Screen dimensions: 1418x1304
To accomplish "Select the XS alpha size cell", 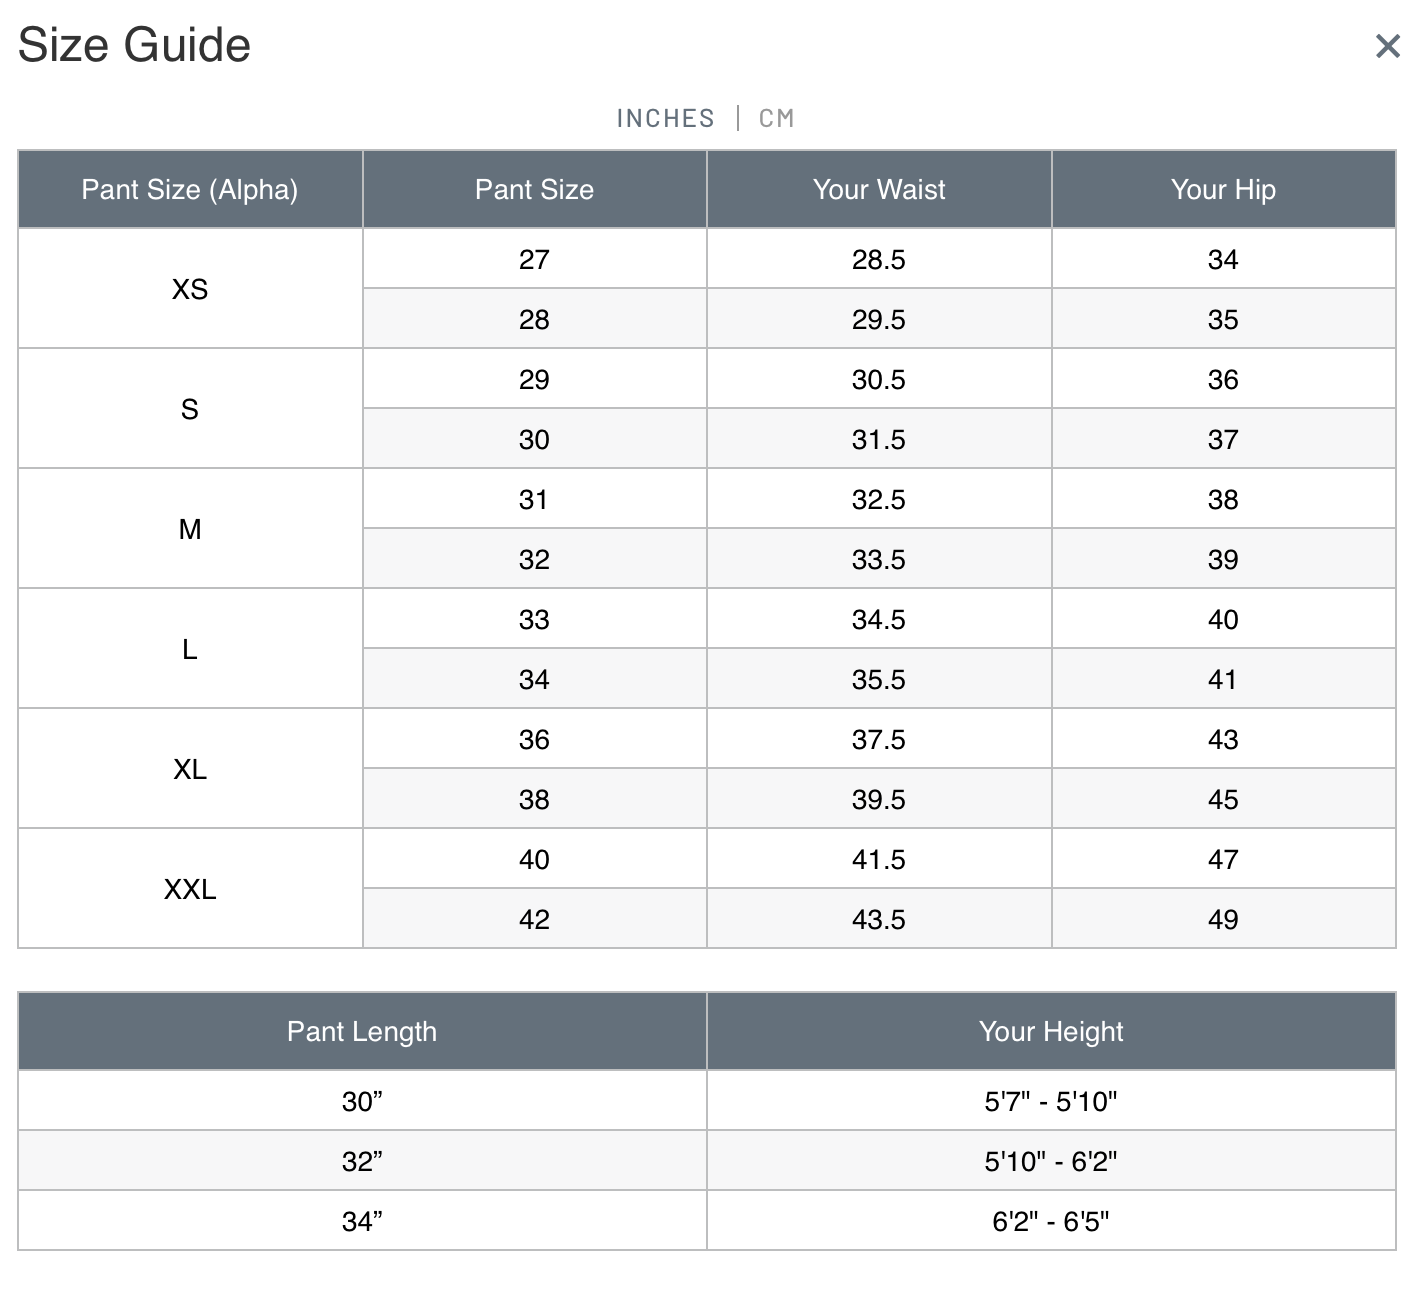I will pyautogui.click(x=190, y=289).
